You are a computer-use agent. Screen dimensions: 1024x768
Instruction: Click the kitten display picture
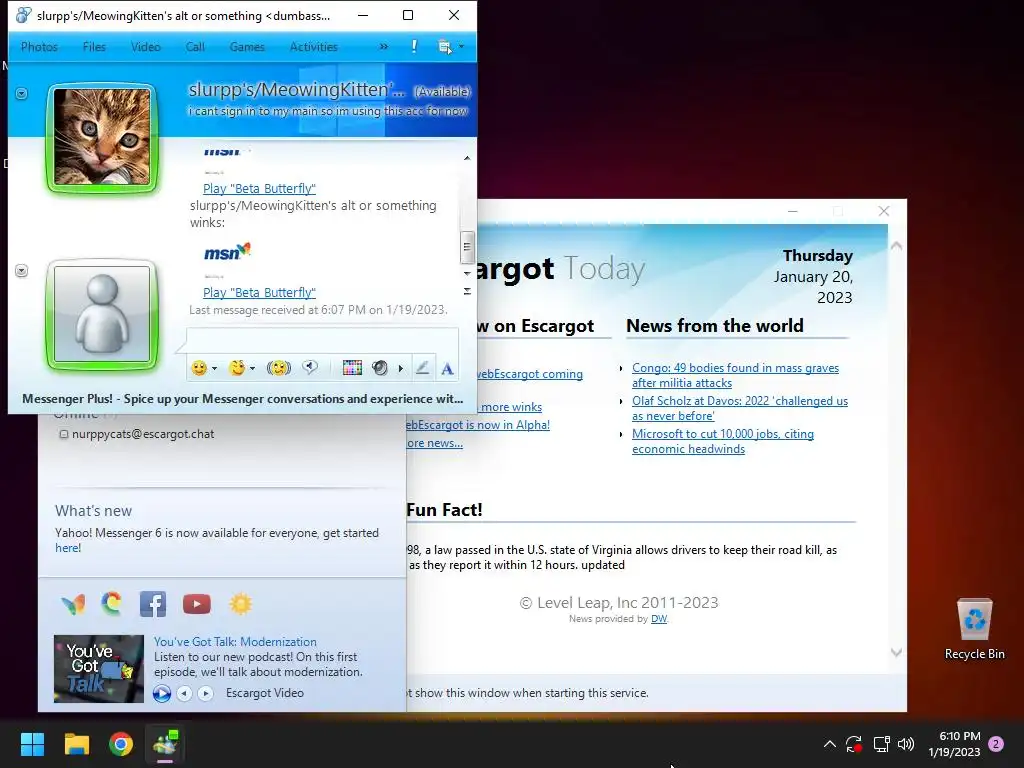102,137
